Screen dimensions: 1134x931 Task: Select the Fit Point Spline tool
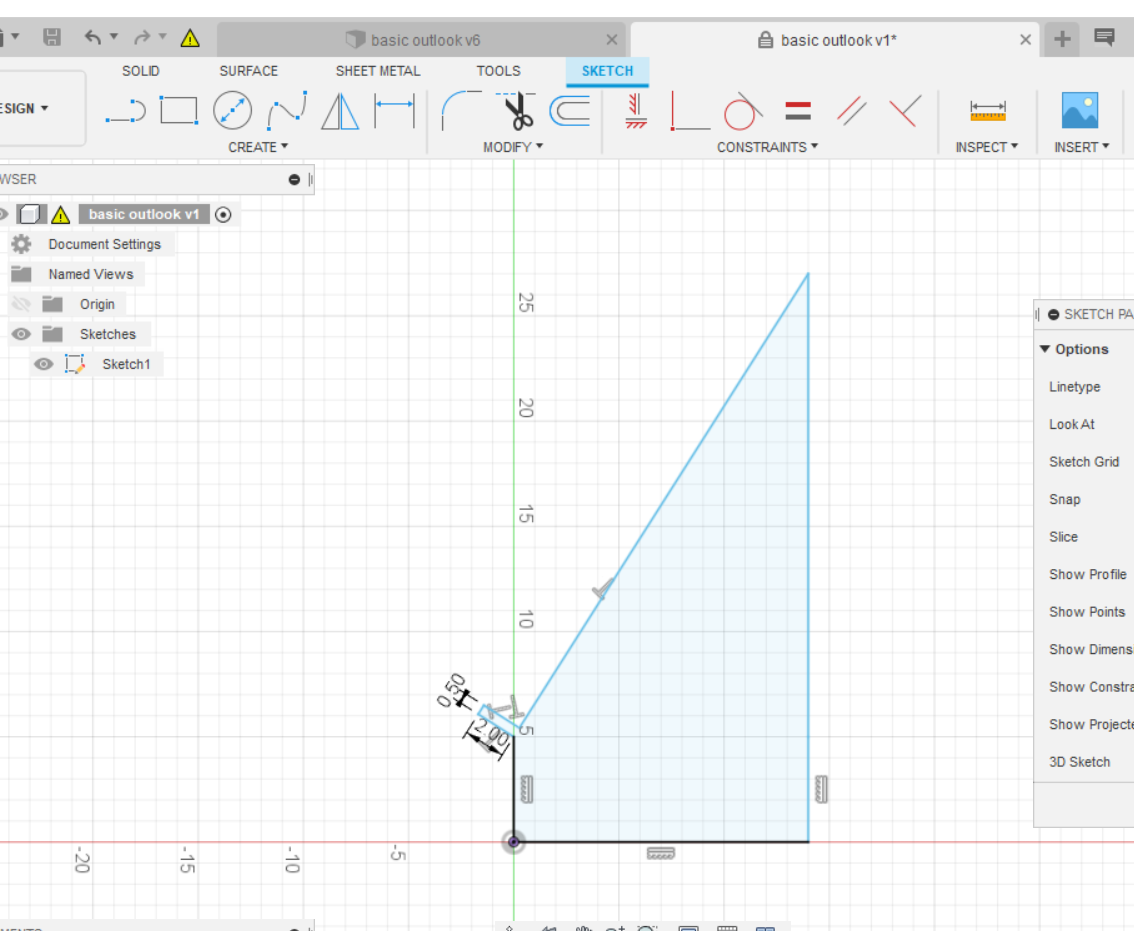pos(287,111)
